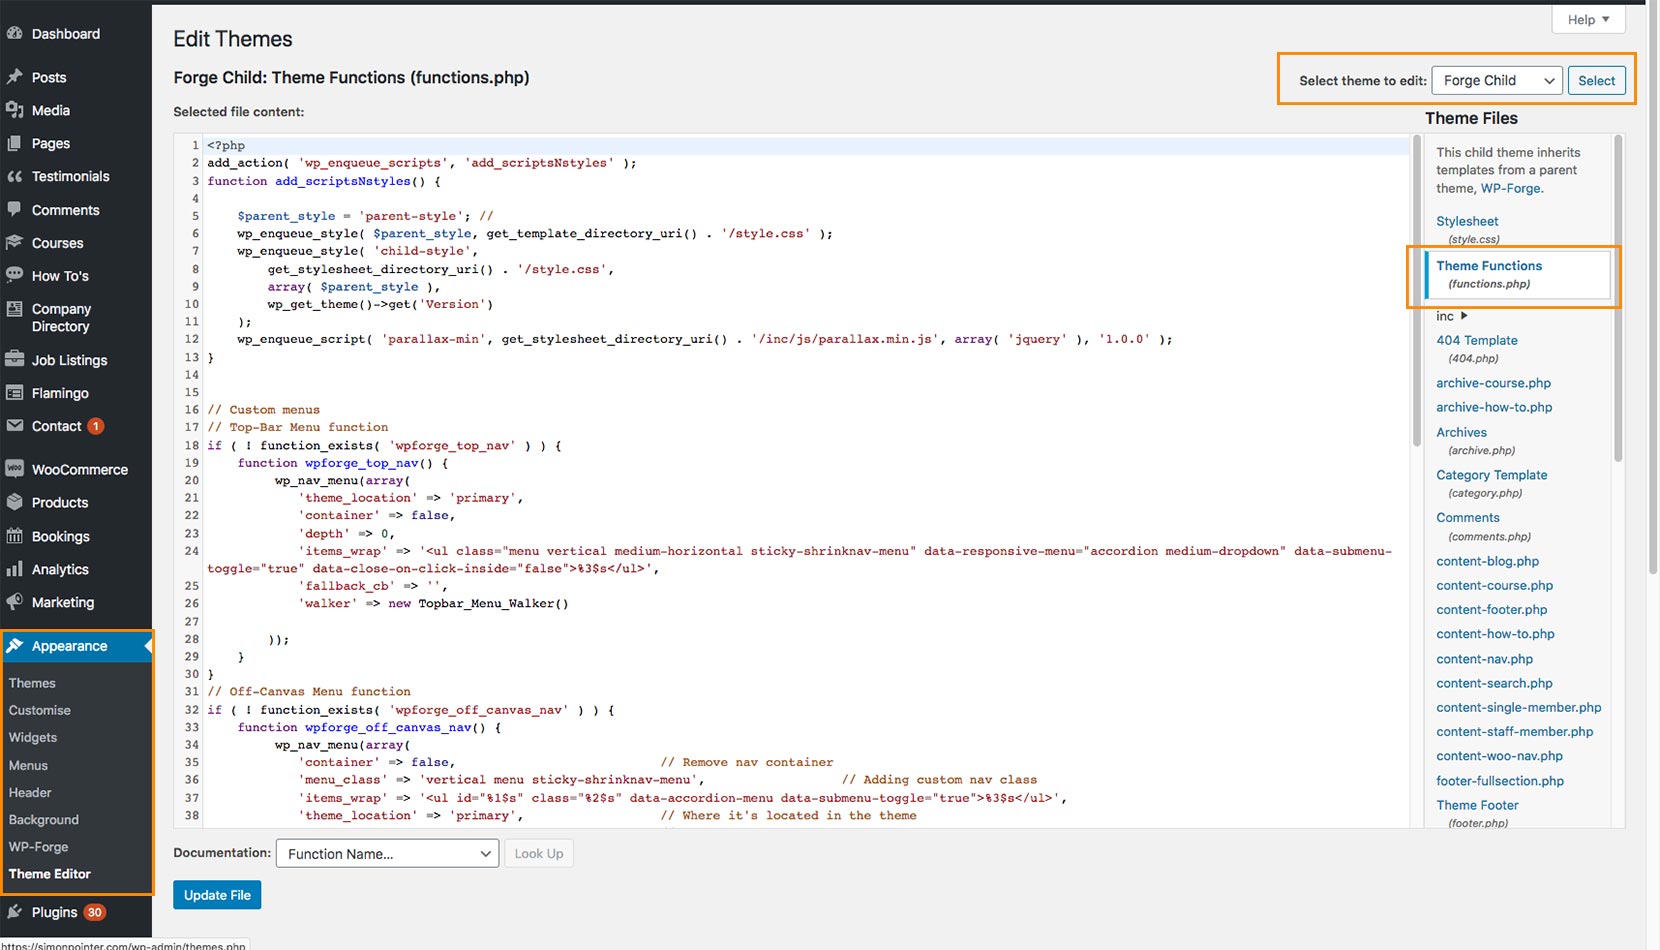1660x950 pixels.
Task: Click the Plugins update count badge
Action: point(95,912)
